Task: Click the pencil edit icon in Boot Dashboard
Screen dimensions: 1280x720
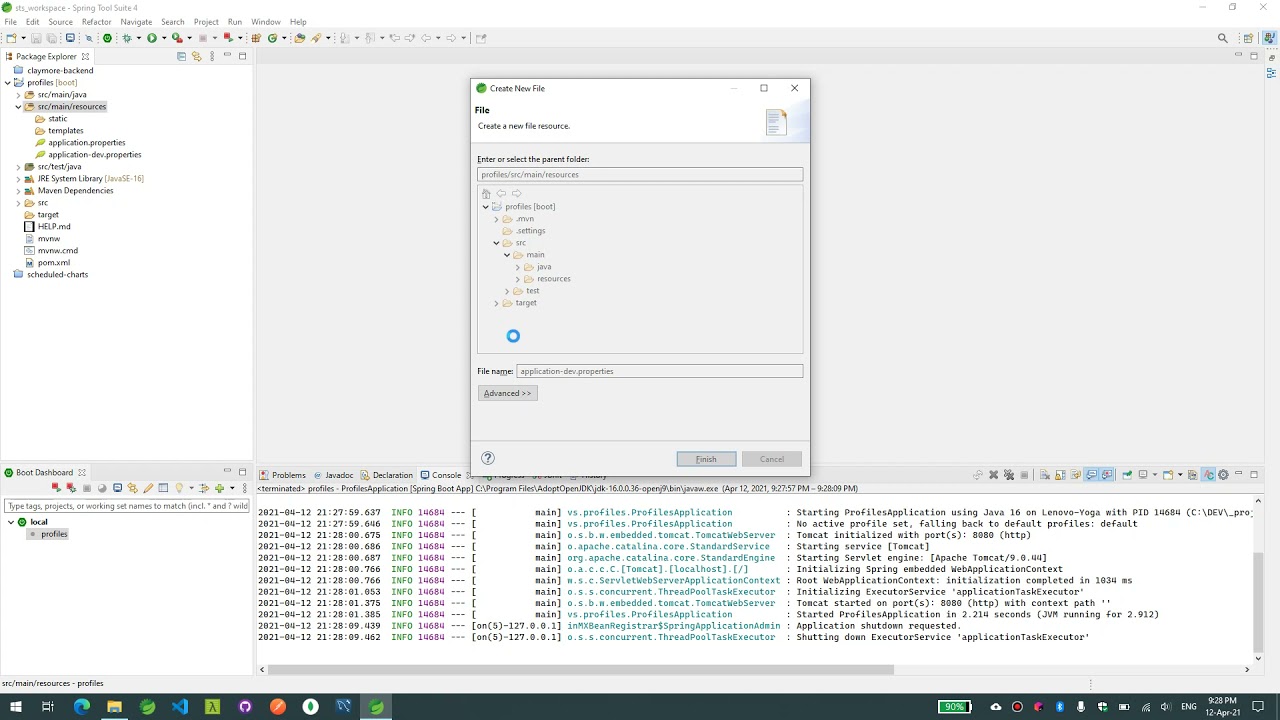Action: 148,488
